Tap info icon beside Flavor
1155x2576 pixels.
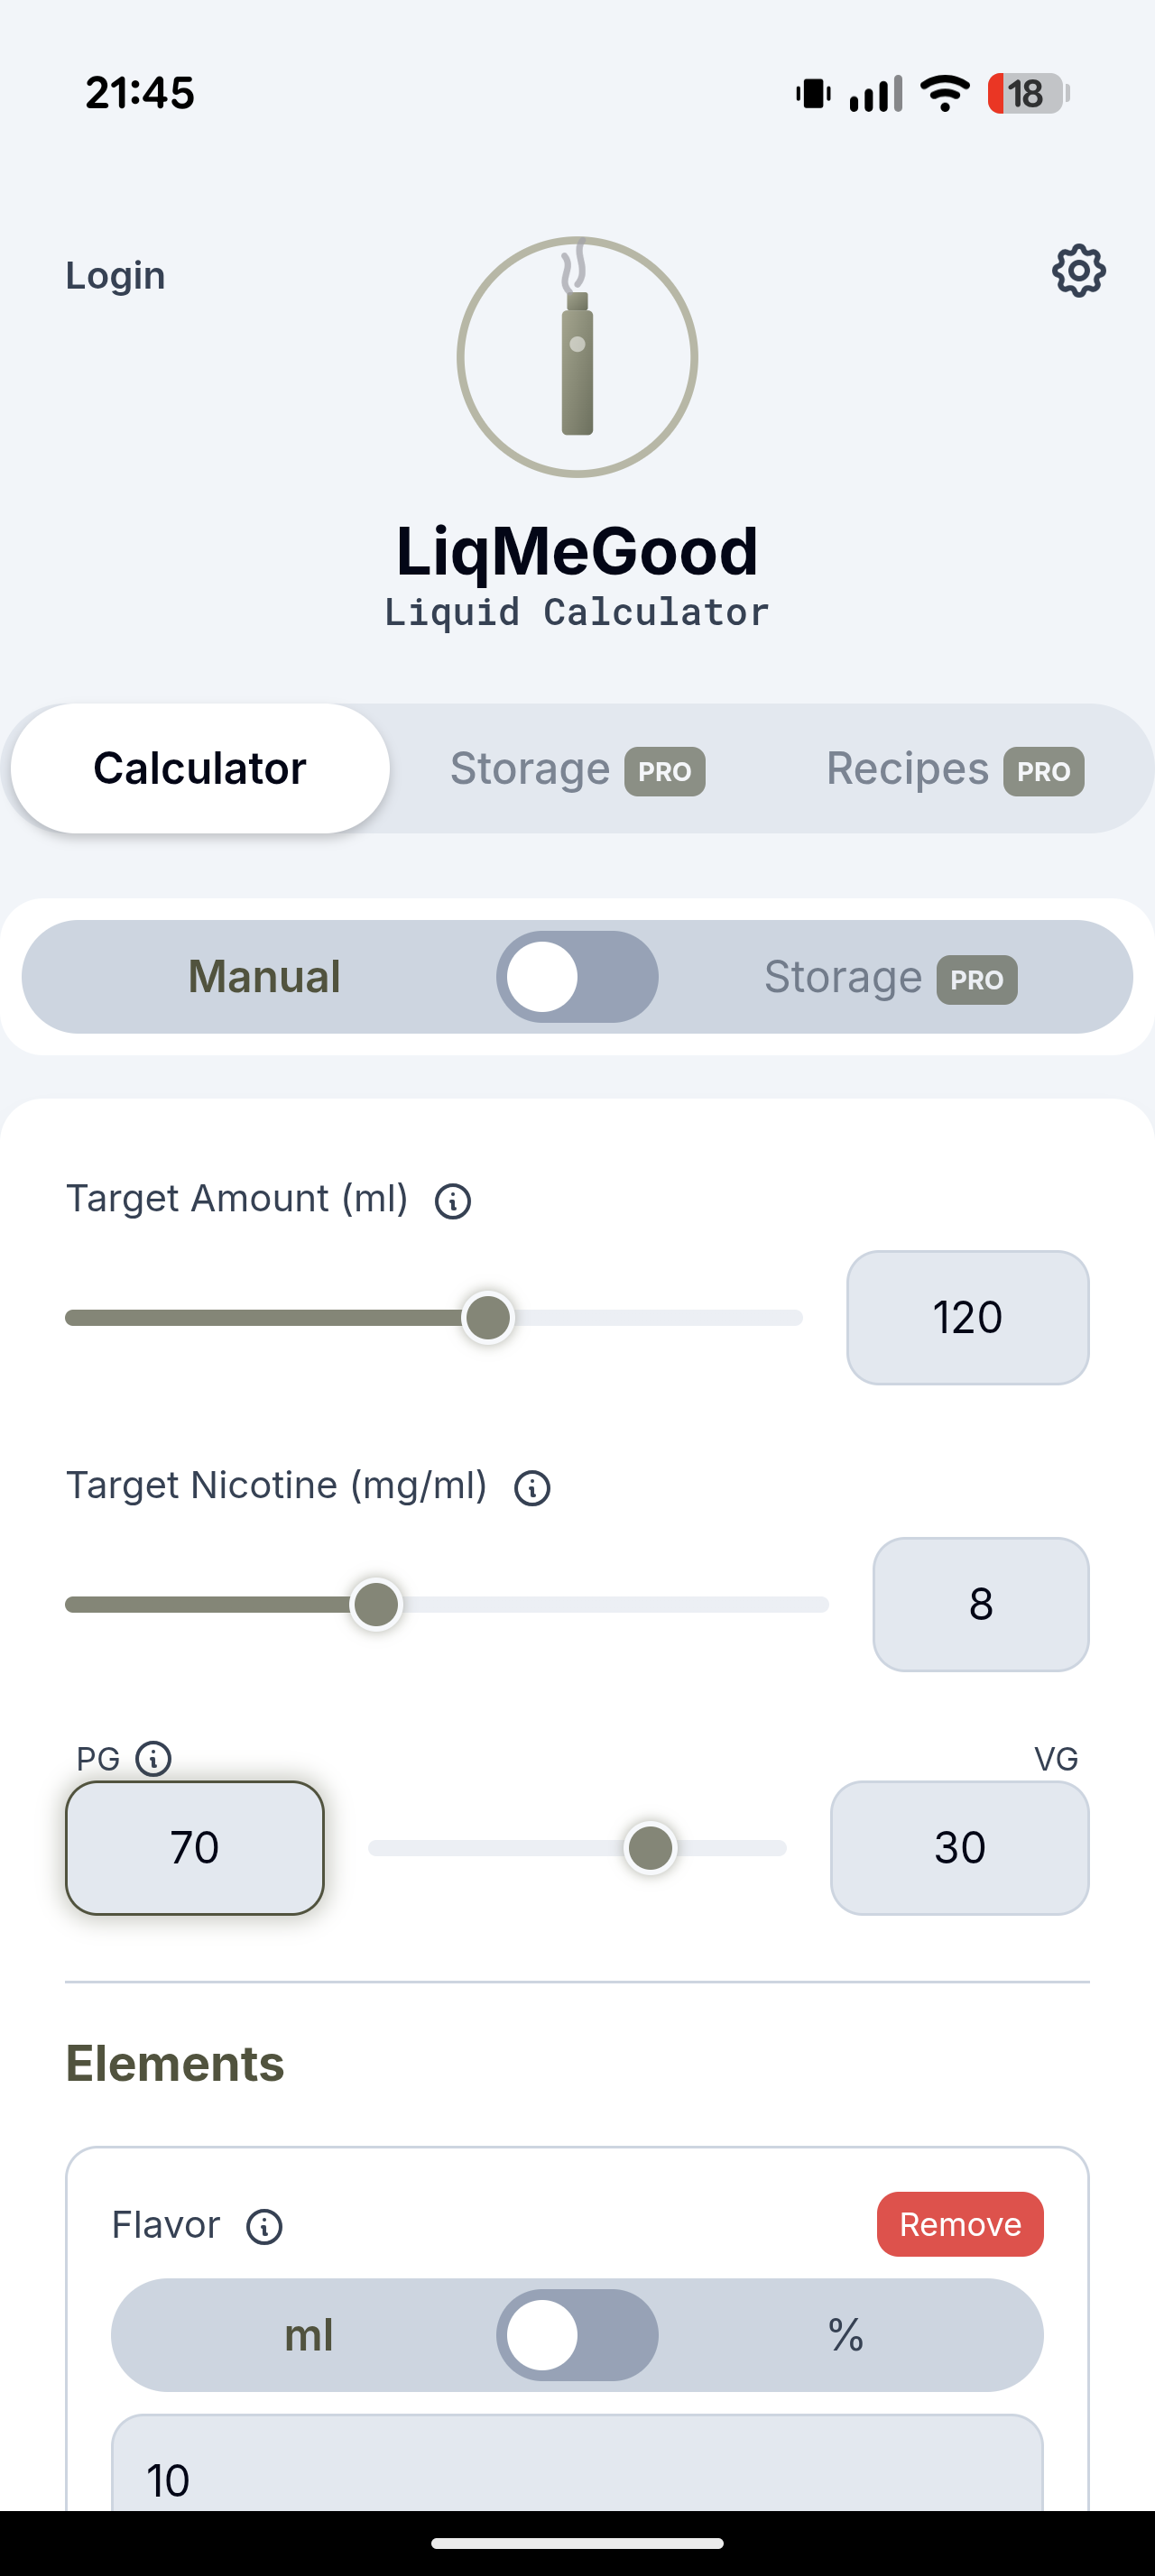(264, 2226)
